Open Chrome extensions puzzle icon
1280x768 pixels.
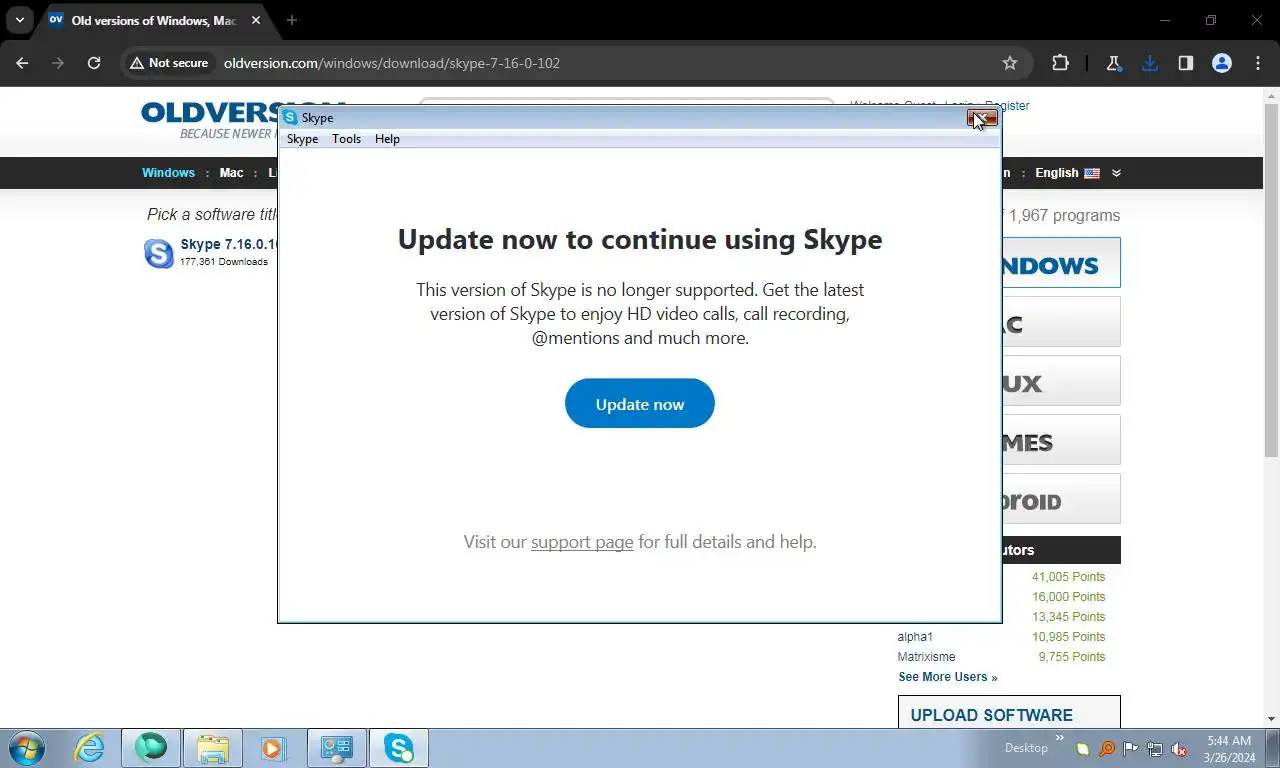[x=1060, y=63]
